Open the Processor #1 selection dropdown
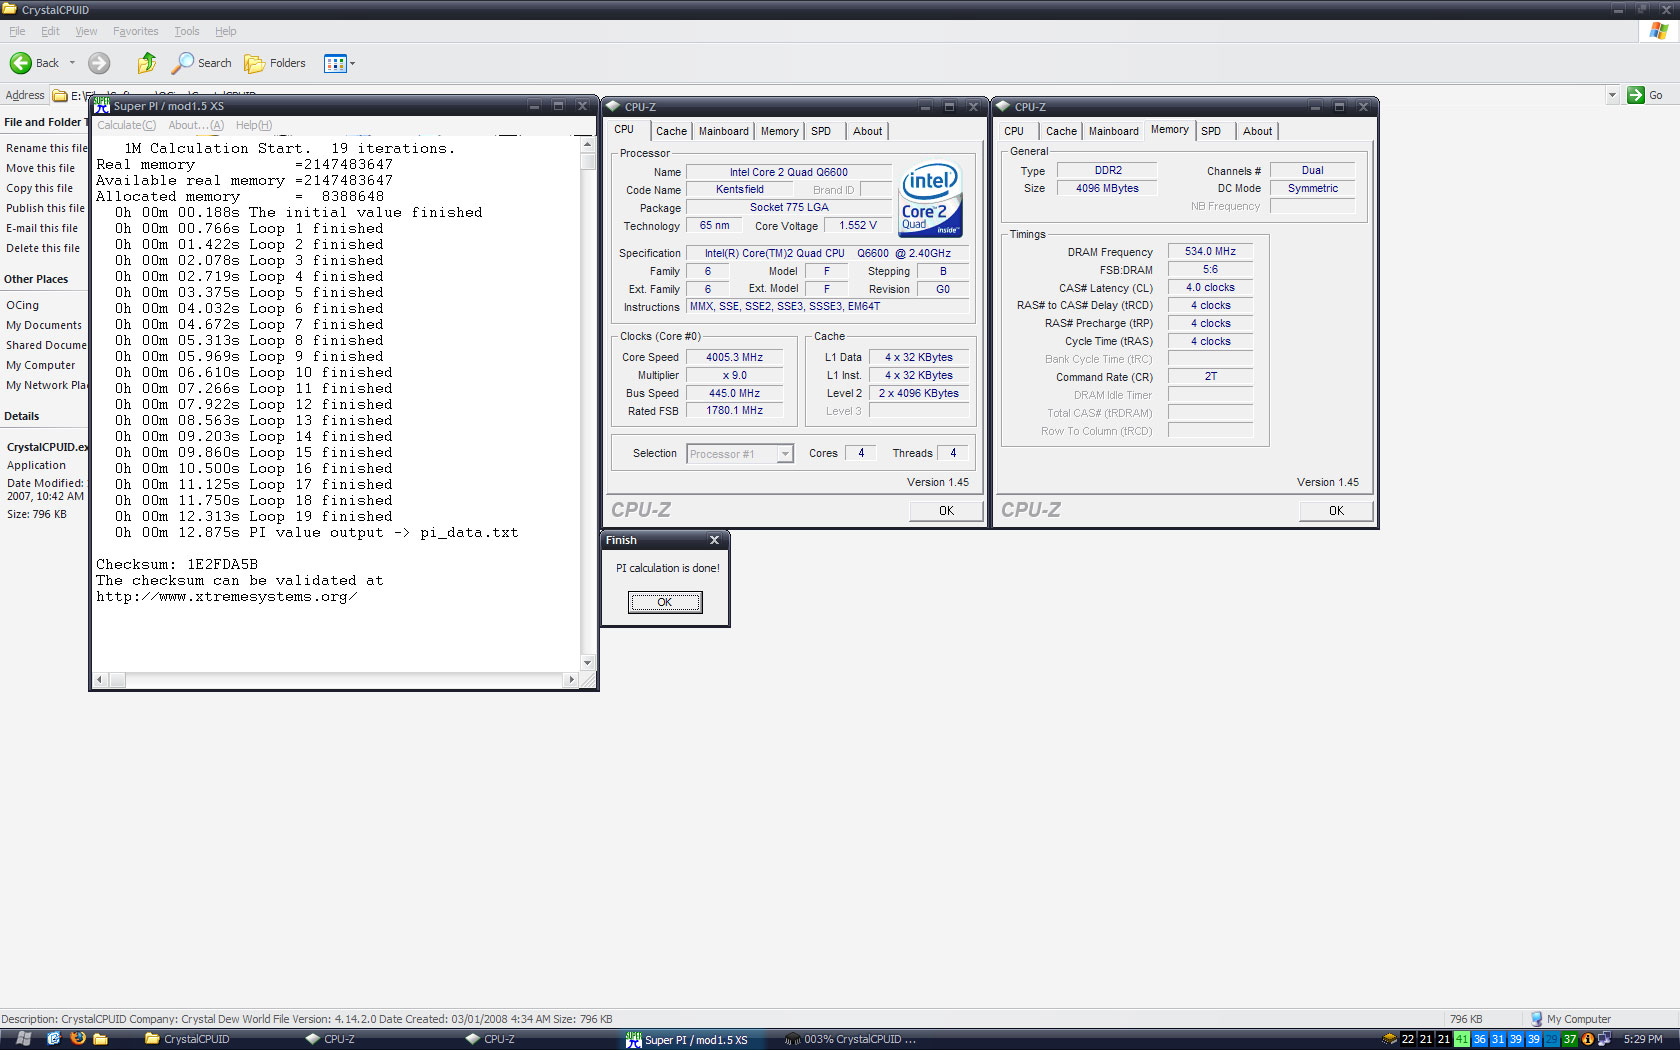 [741, 454]
